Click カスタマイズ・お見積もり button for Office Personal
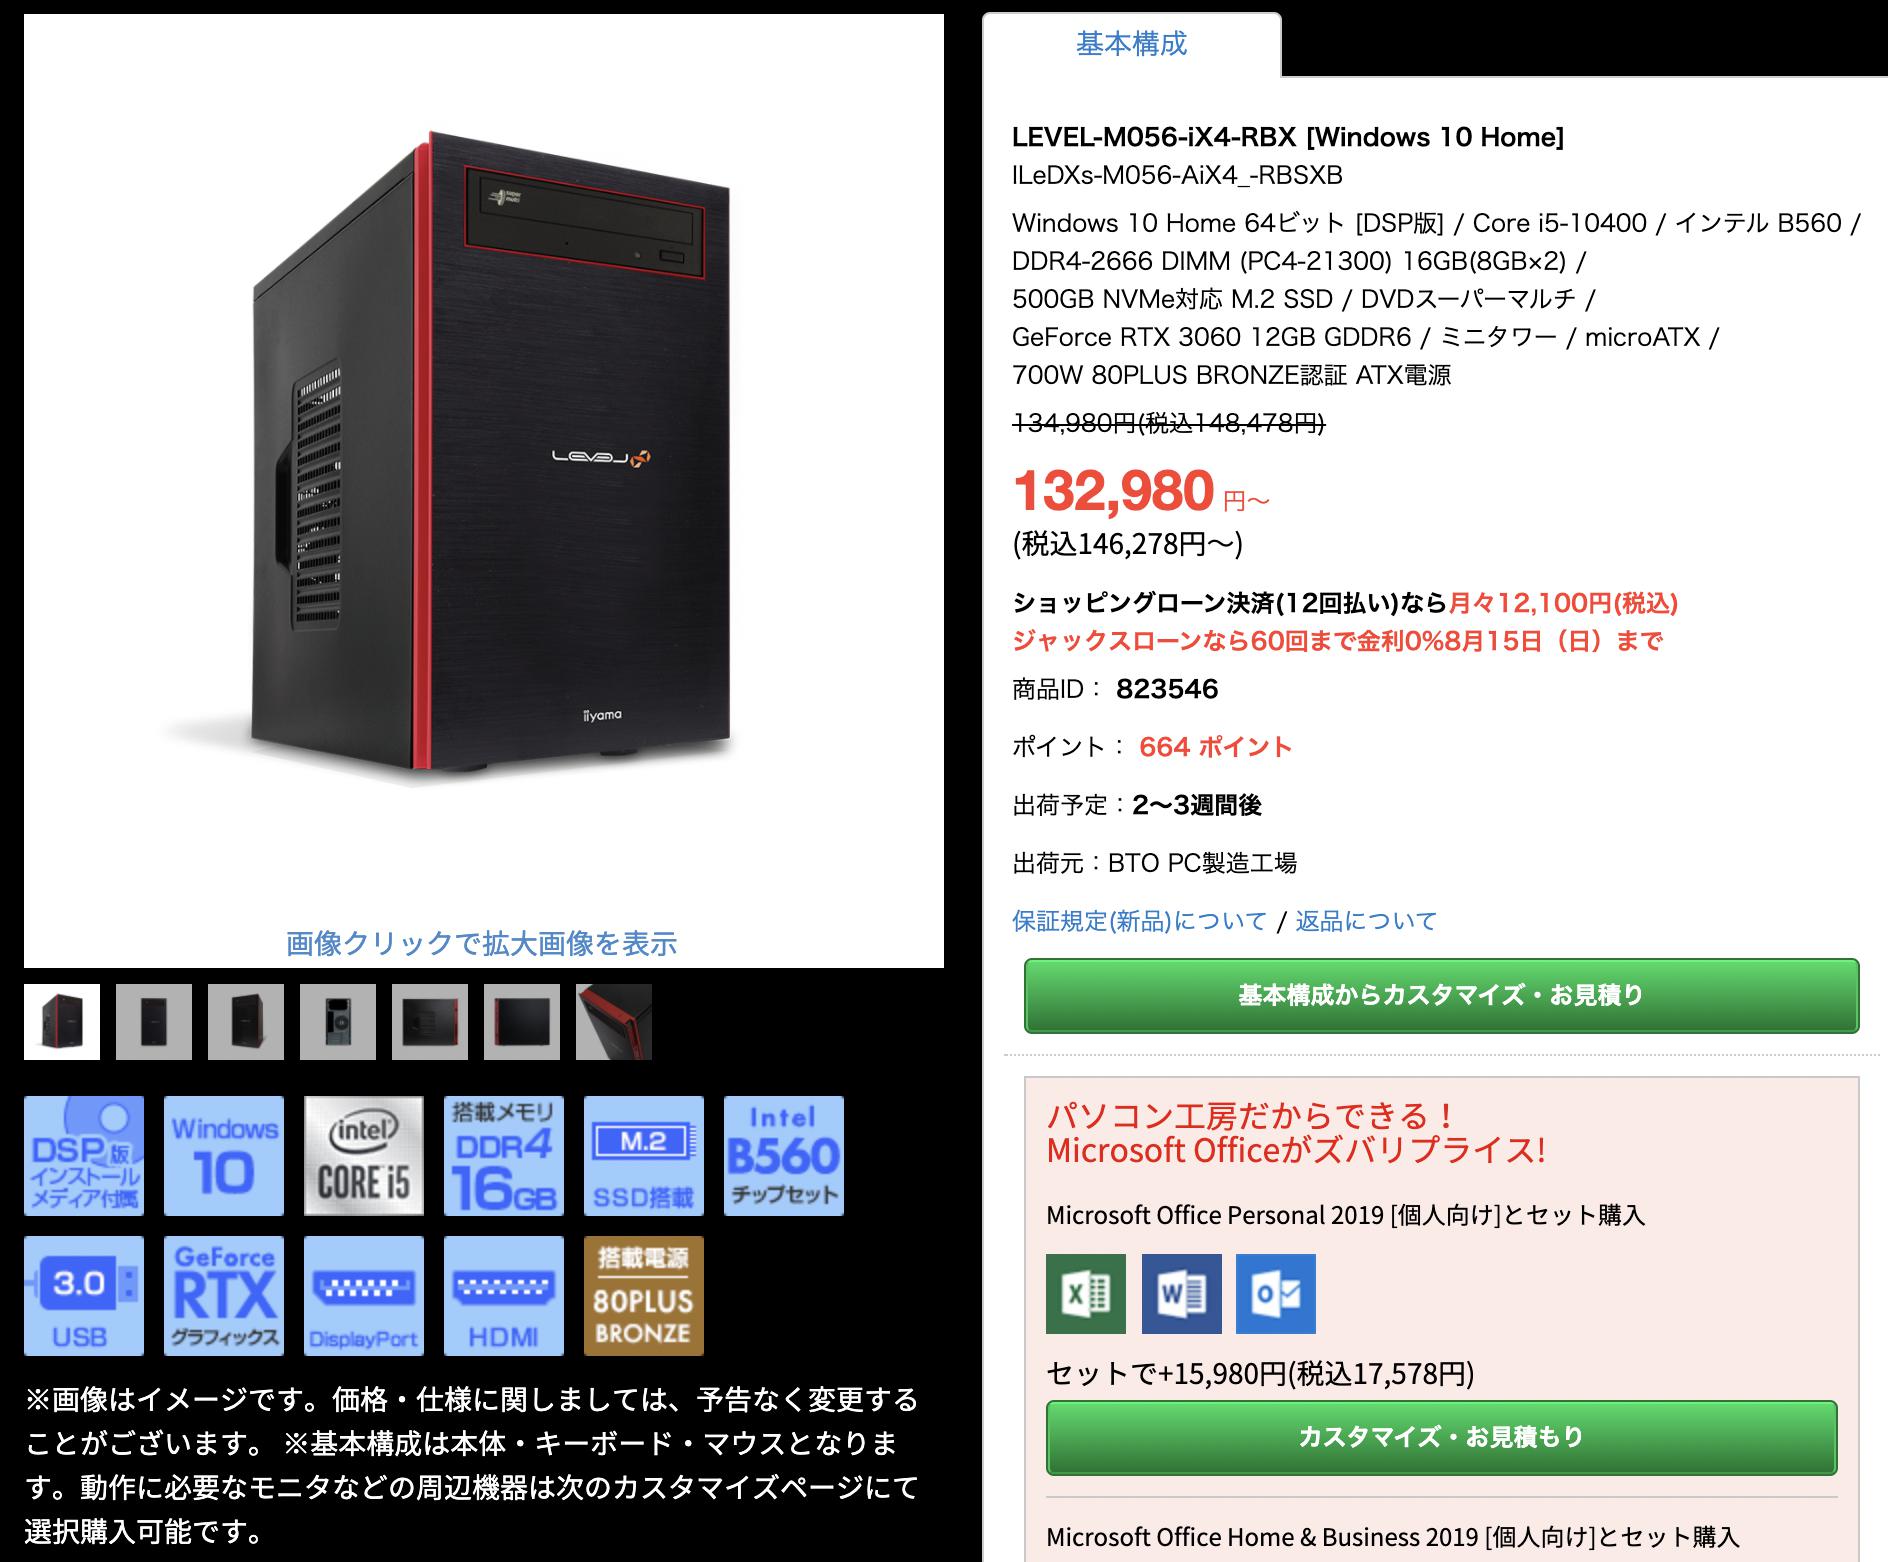This screenshot has width=1888, height=1562. 1441,1437
